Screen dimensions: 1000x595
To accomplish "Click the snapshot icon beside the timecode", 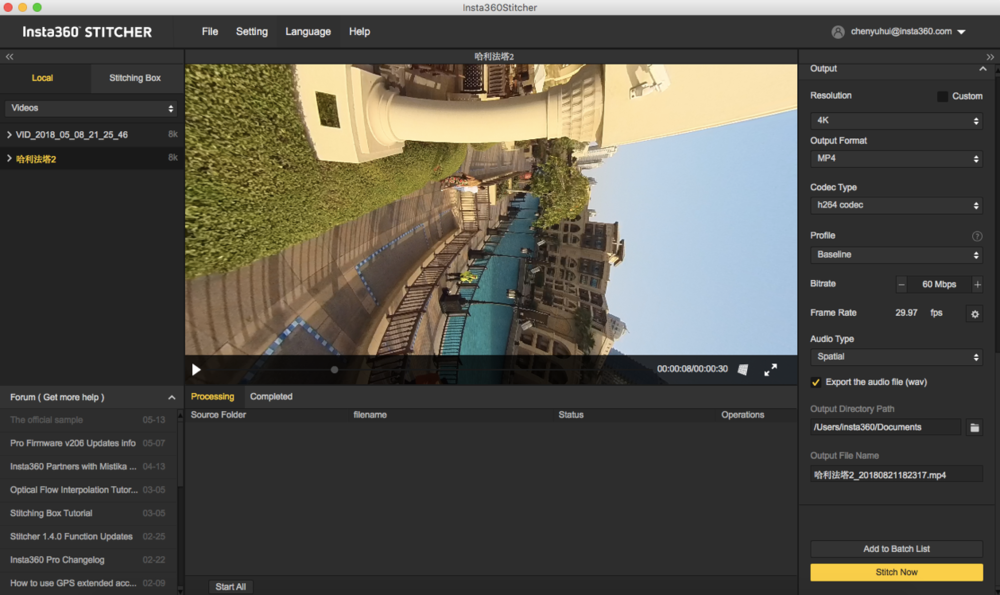I will click(x=743, y=370).
